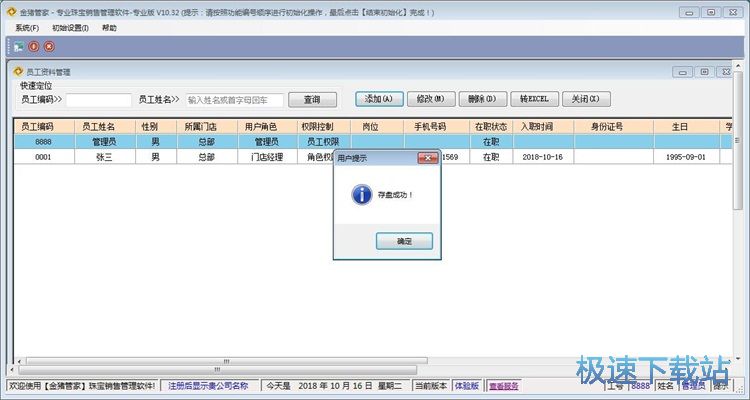Open the 系统(F) menu
Viewport: 750px width, 400px height.
27,28
